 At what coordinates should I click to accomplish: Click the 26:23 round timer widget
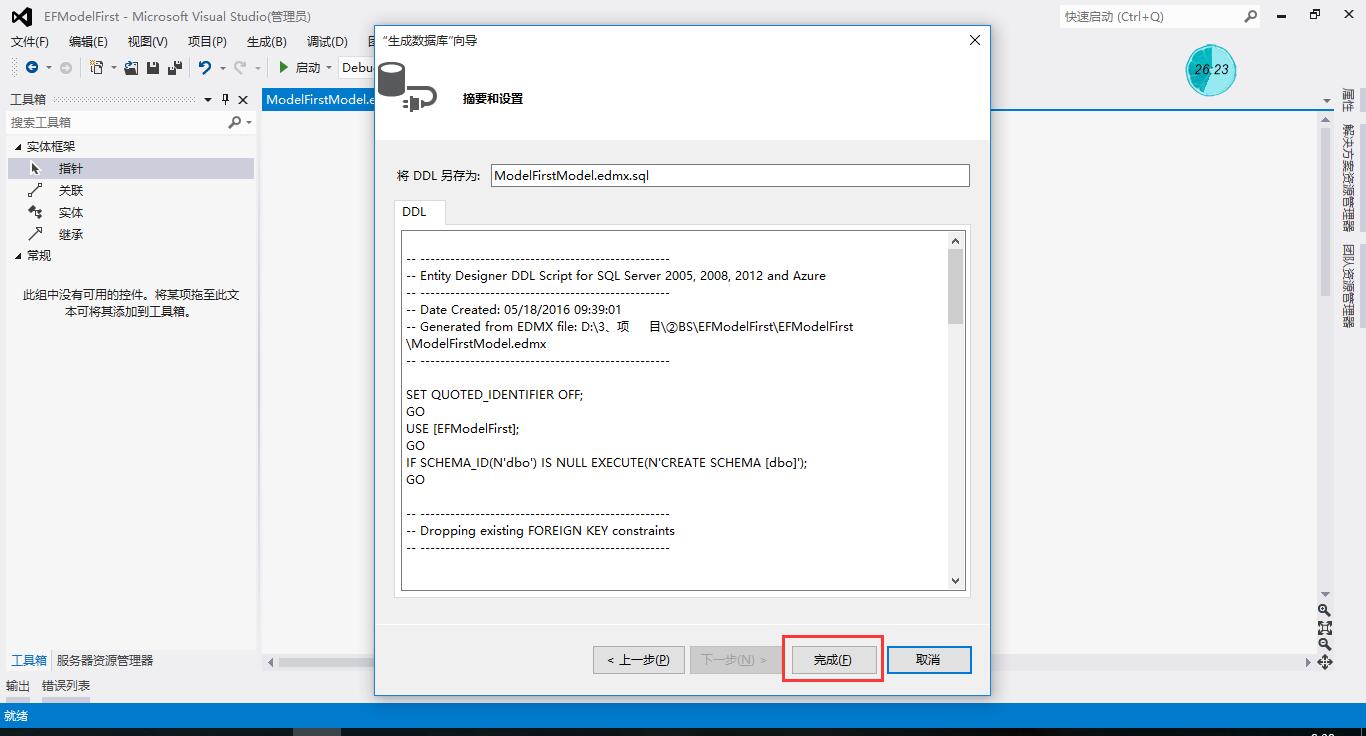pos(1211,70)
